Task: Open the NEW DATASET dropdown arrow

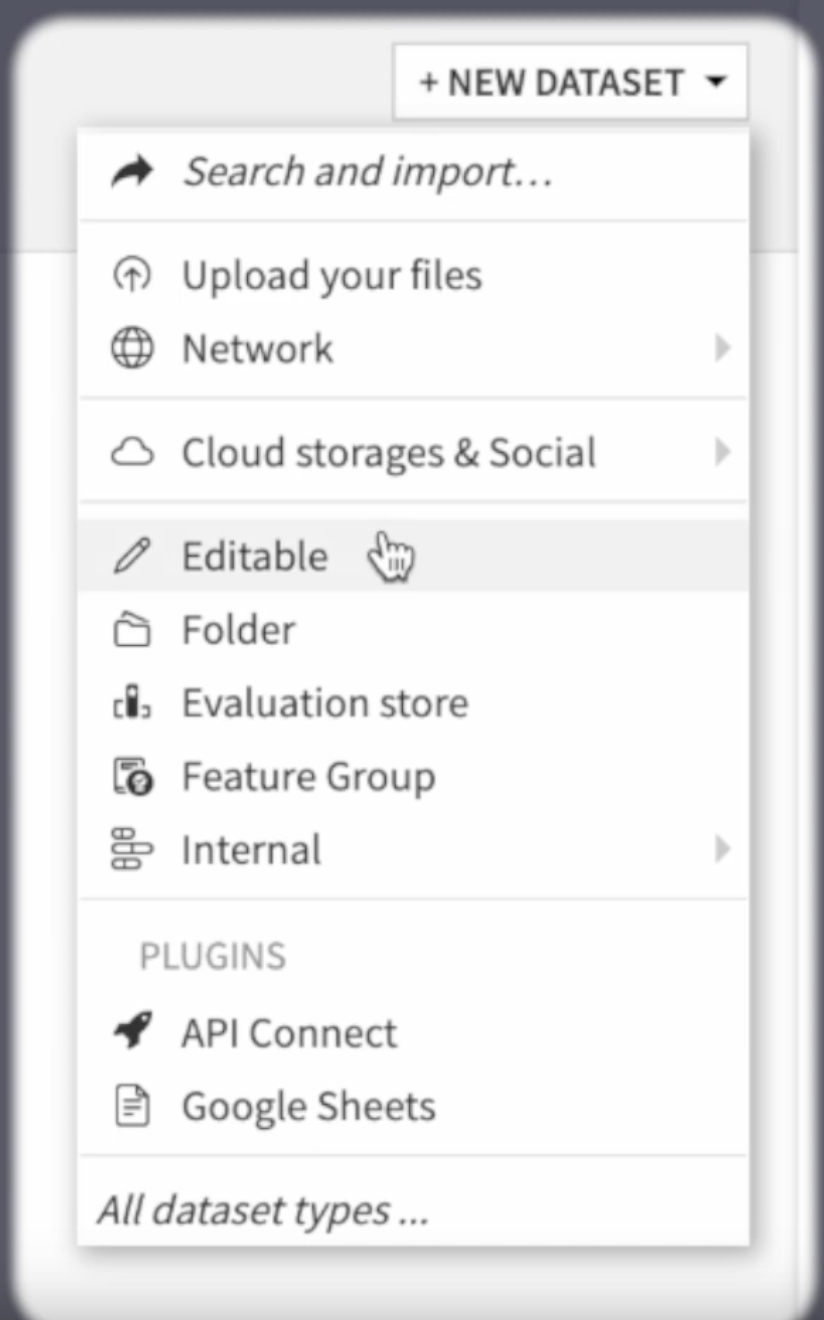Action: click(716, 82)
